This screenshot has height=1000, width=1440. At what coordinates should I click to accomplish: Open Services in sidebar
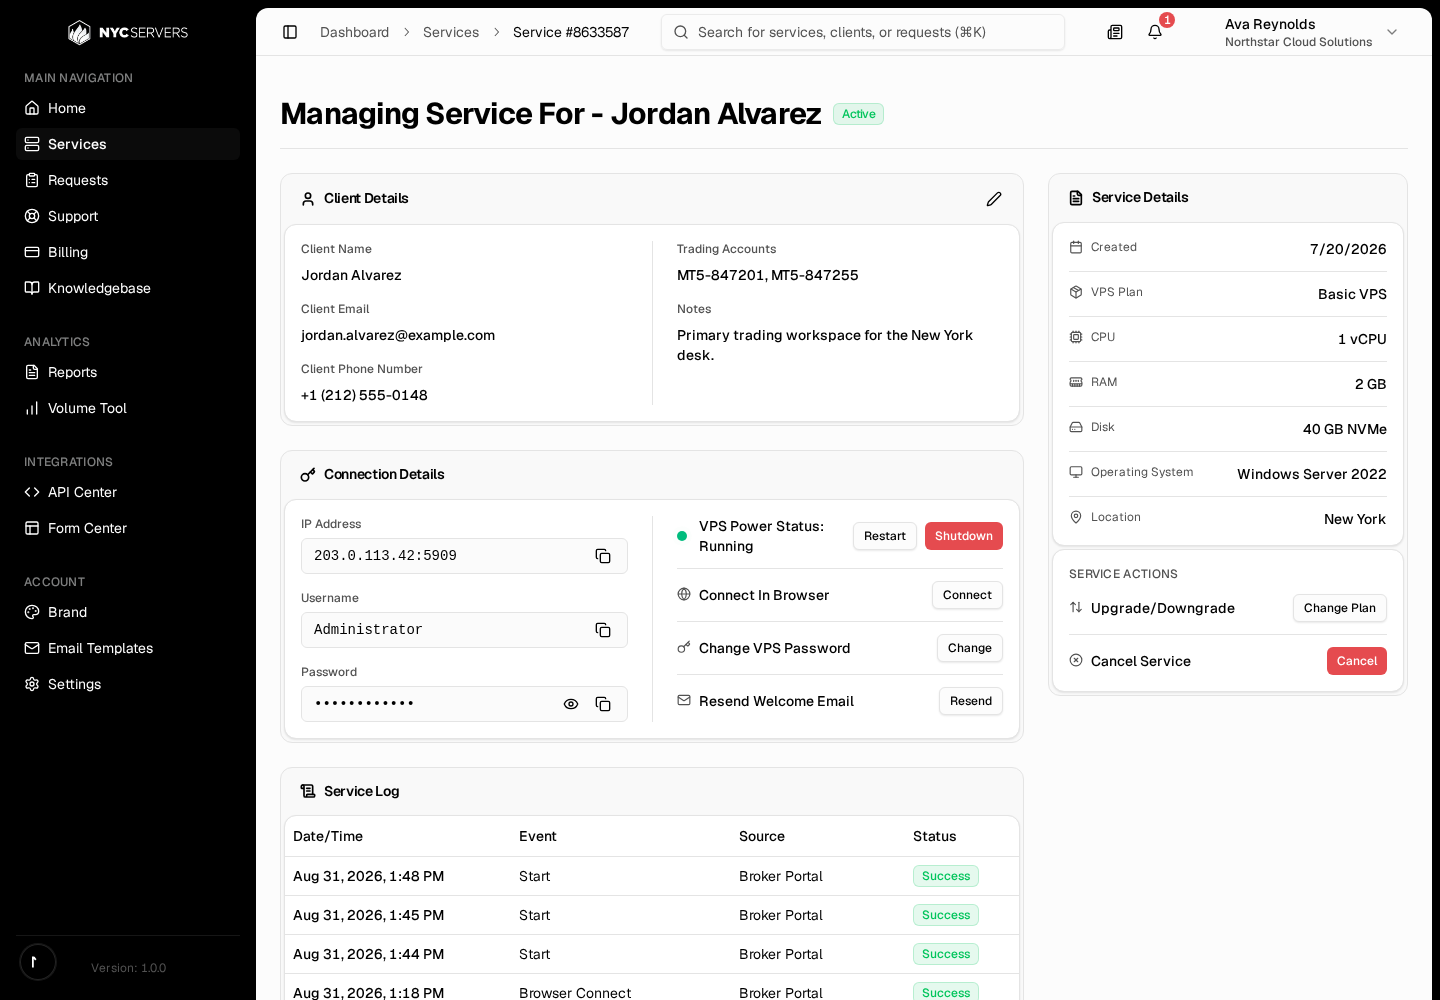point(128,144)
